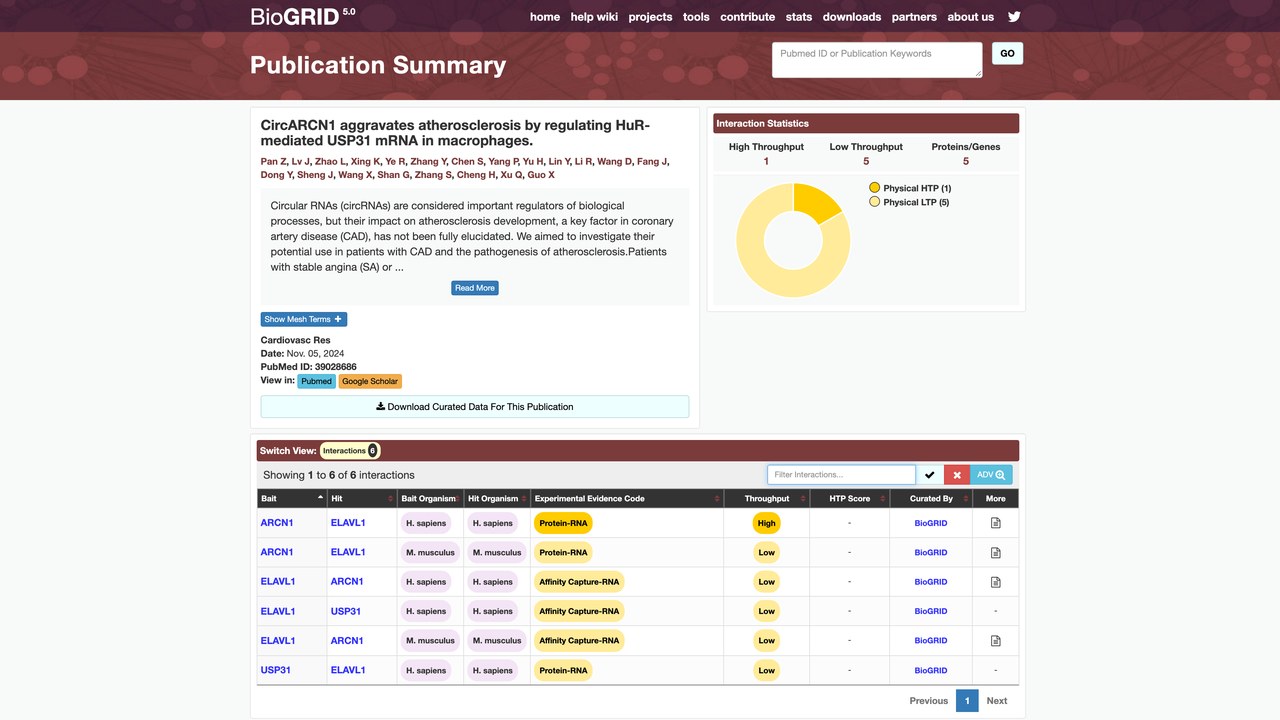Open details icon for ELAVL1 ARCN1 M. musculus row

[995, 641]
